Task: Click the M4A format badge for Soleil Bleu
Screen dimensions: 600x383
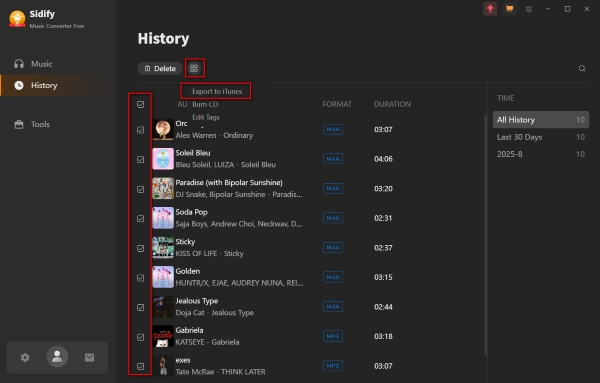Action: point(333,159)
